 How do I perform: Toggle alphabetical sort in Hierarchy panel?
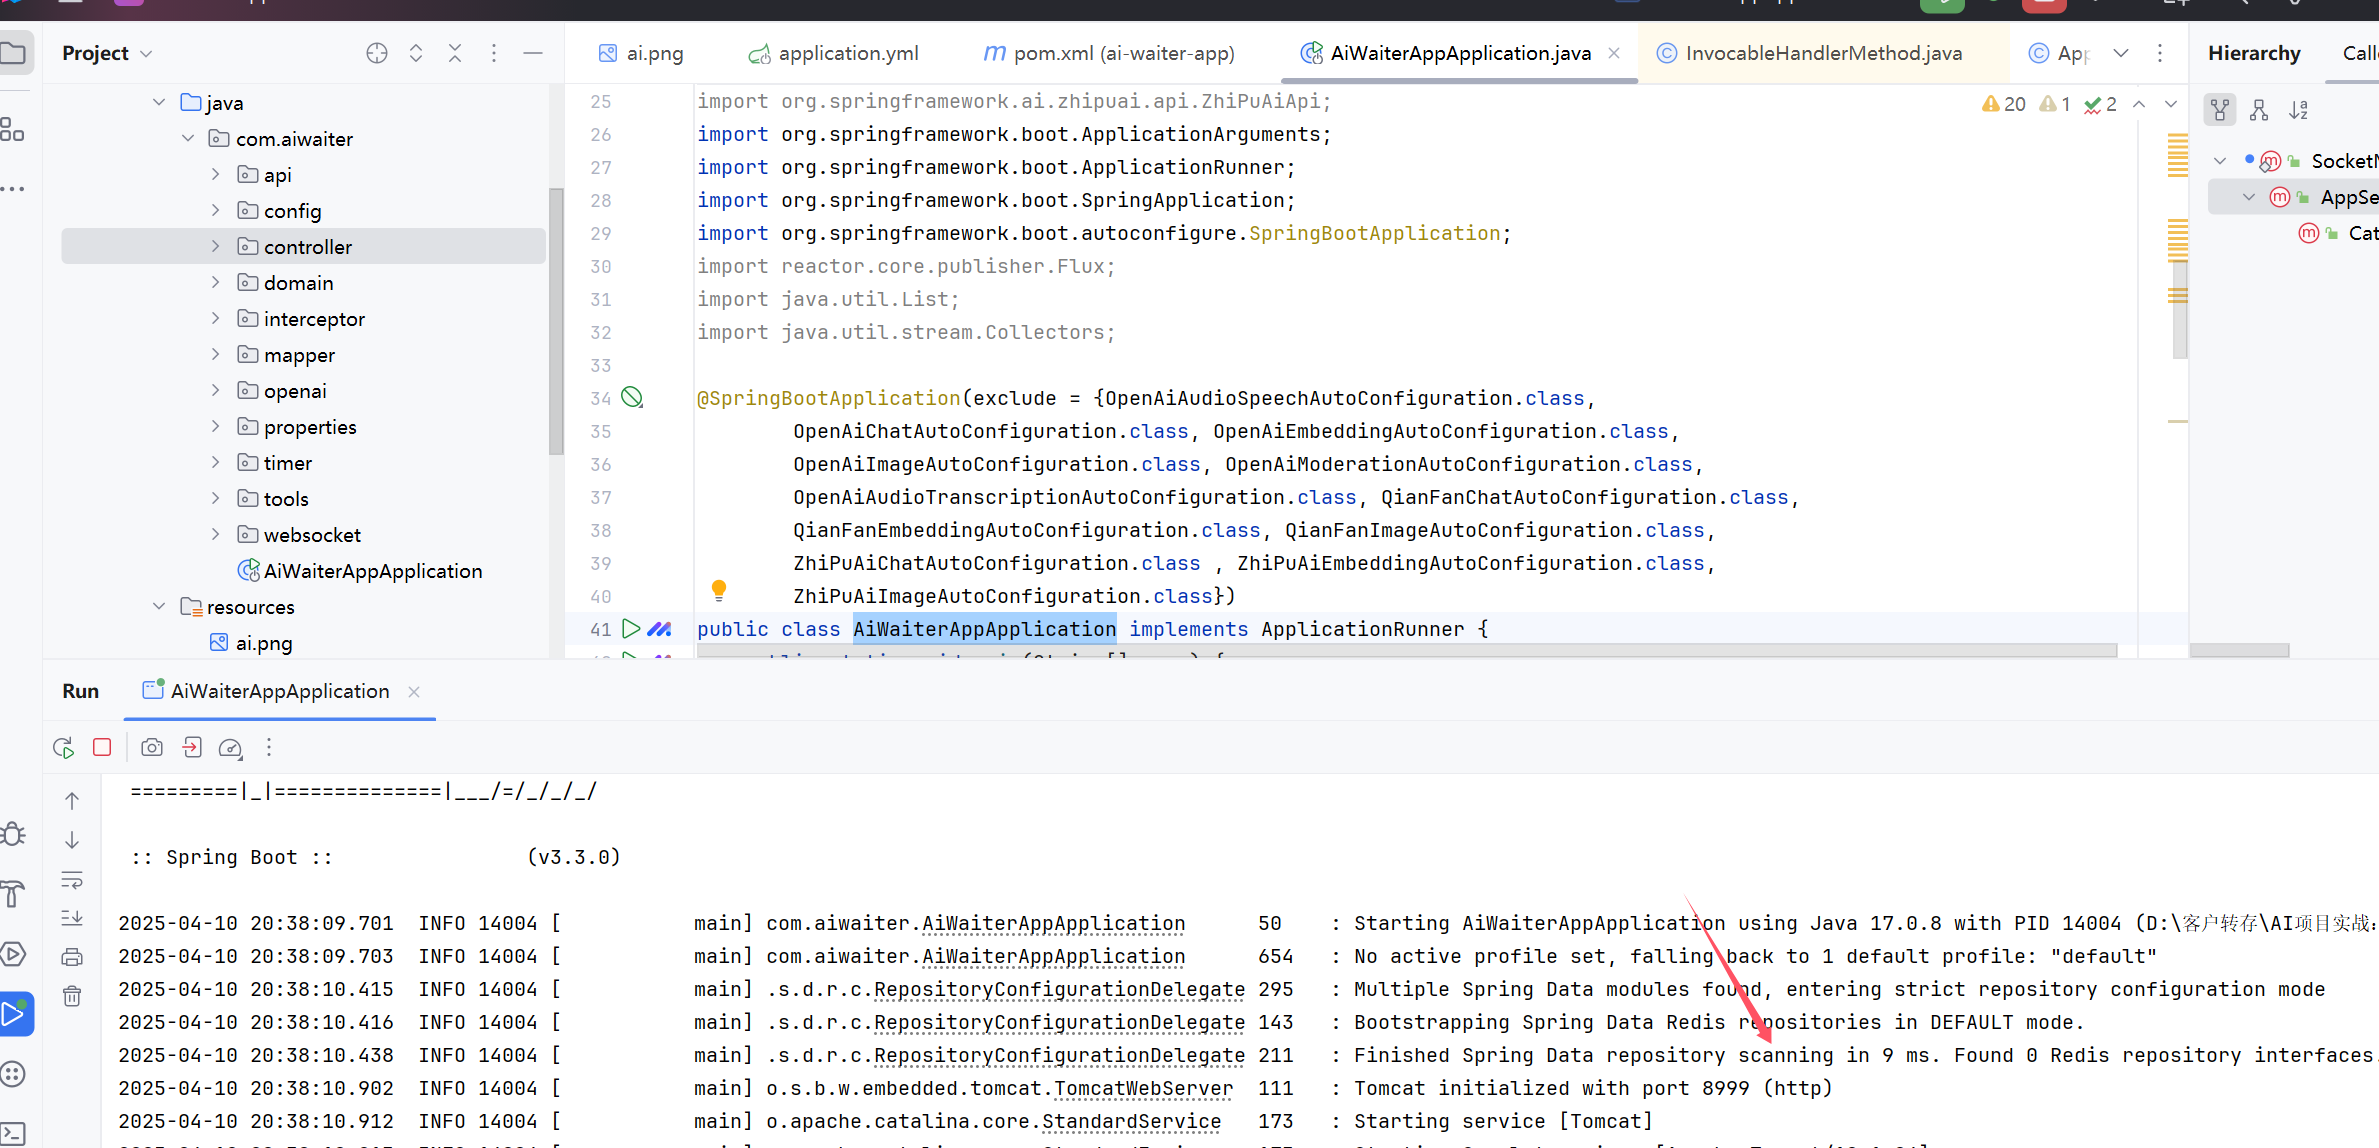[x=2299, y=110]
